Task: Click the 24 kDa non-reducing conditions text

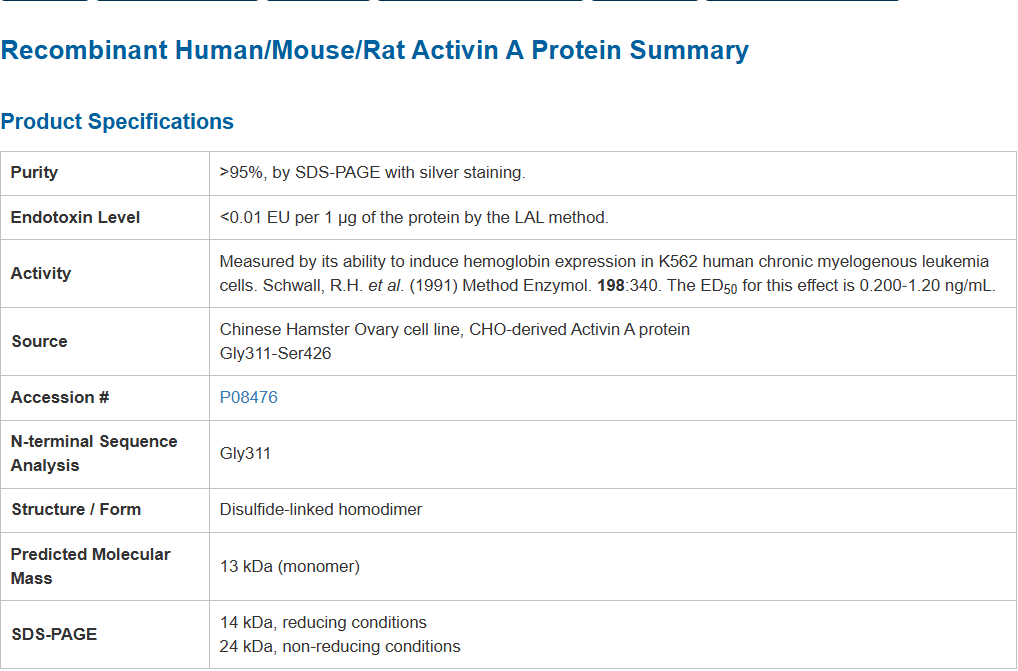Action: coord(340,646)
